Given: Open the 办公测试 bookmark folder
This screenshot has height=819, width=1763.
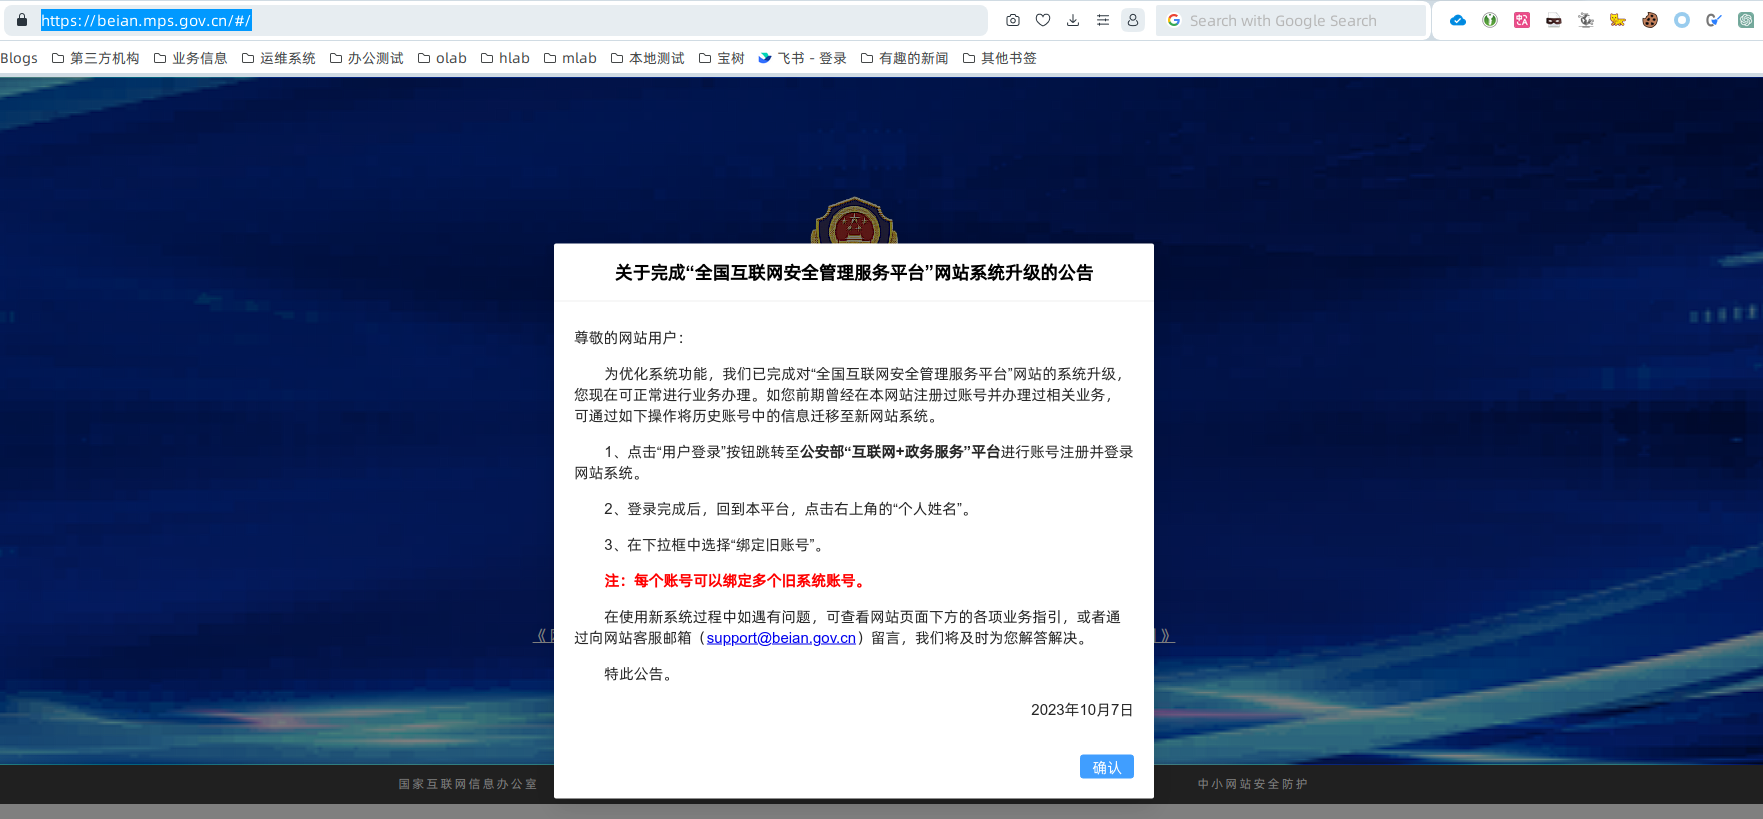Looking at the screenshot, I should 367,58.
